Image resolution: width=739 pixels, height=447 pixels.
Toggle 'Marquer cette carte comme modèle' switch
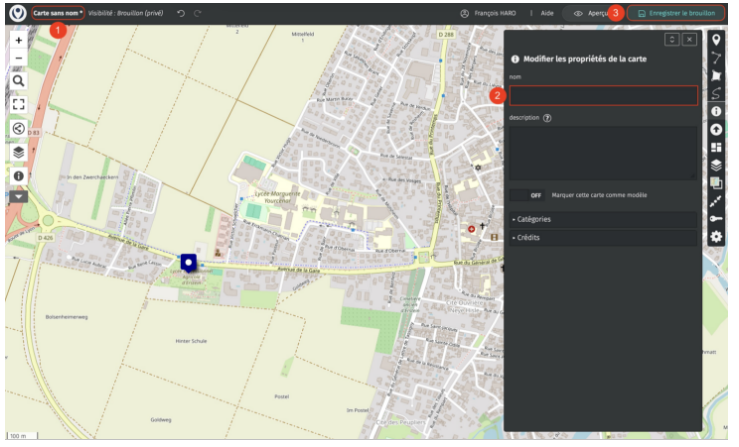click(x=528, y=195)
